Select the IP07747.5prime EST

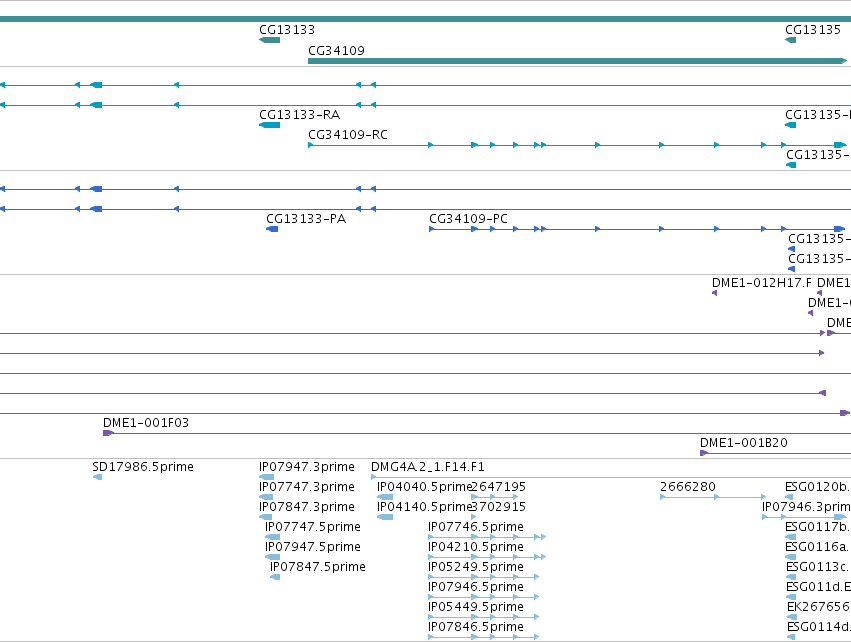click(x=272, y=537)
